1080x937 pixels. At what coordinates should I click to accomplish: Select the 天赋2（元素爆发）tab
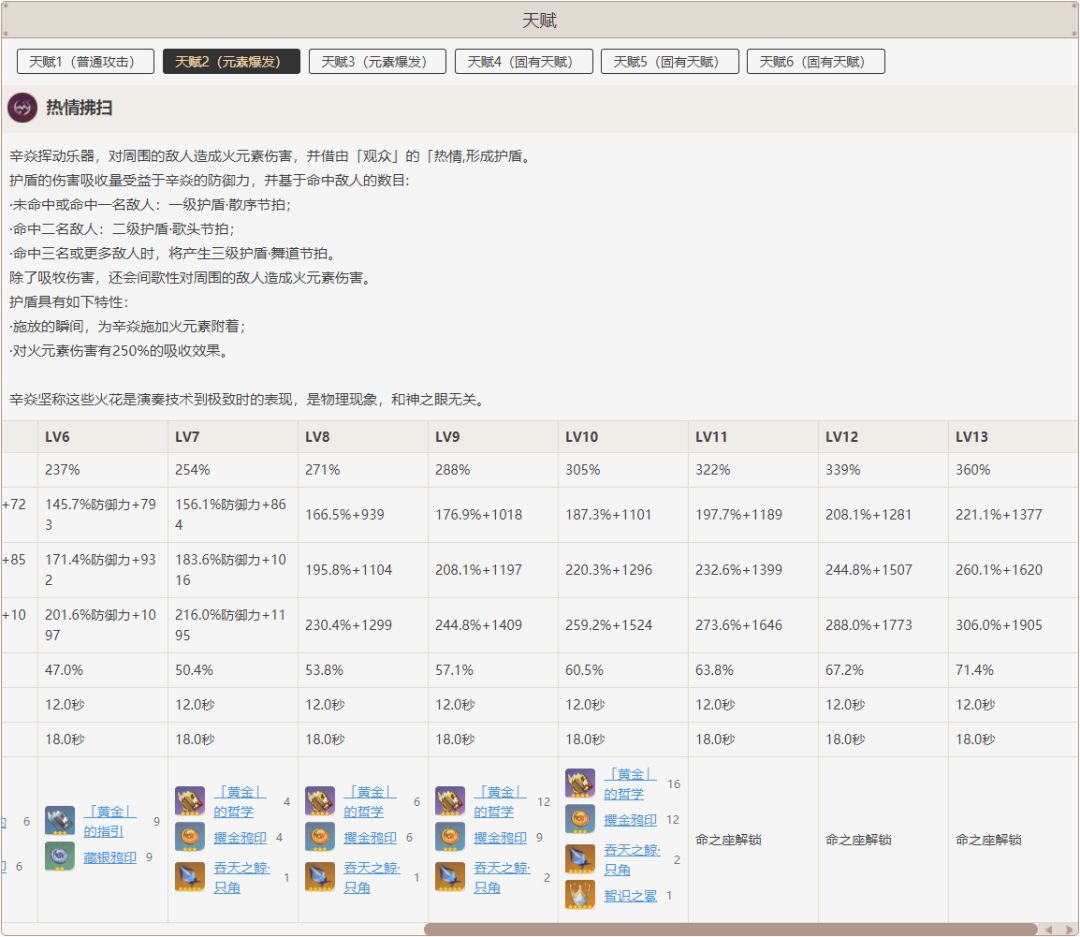click(x=231, y=61)
